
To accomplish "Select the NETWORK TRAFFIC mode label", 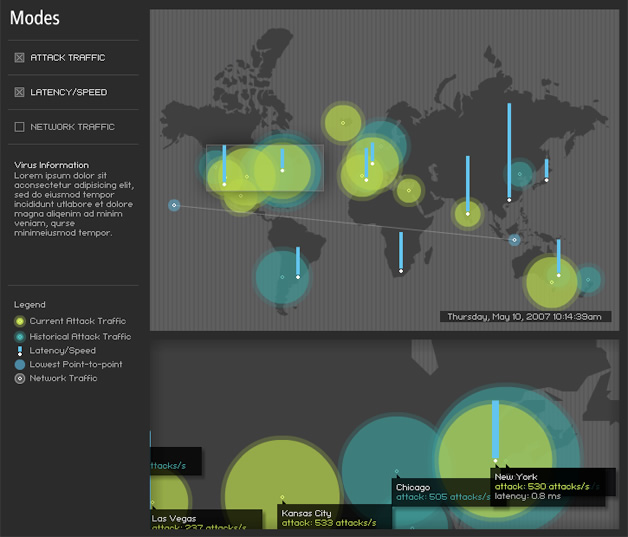I will 72,127.
